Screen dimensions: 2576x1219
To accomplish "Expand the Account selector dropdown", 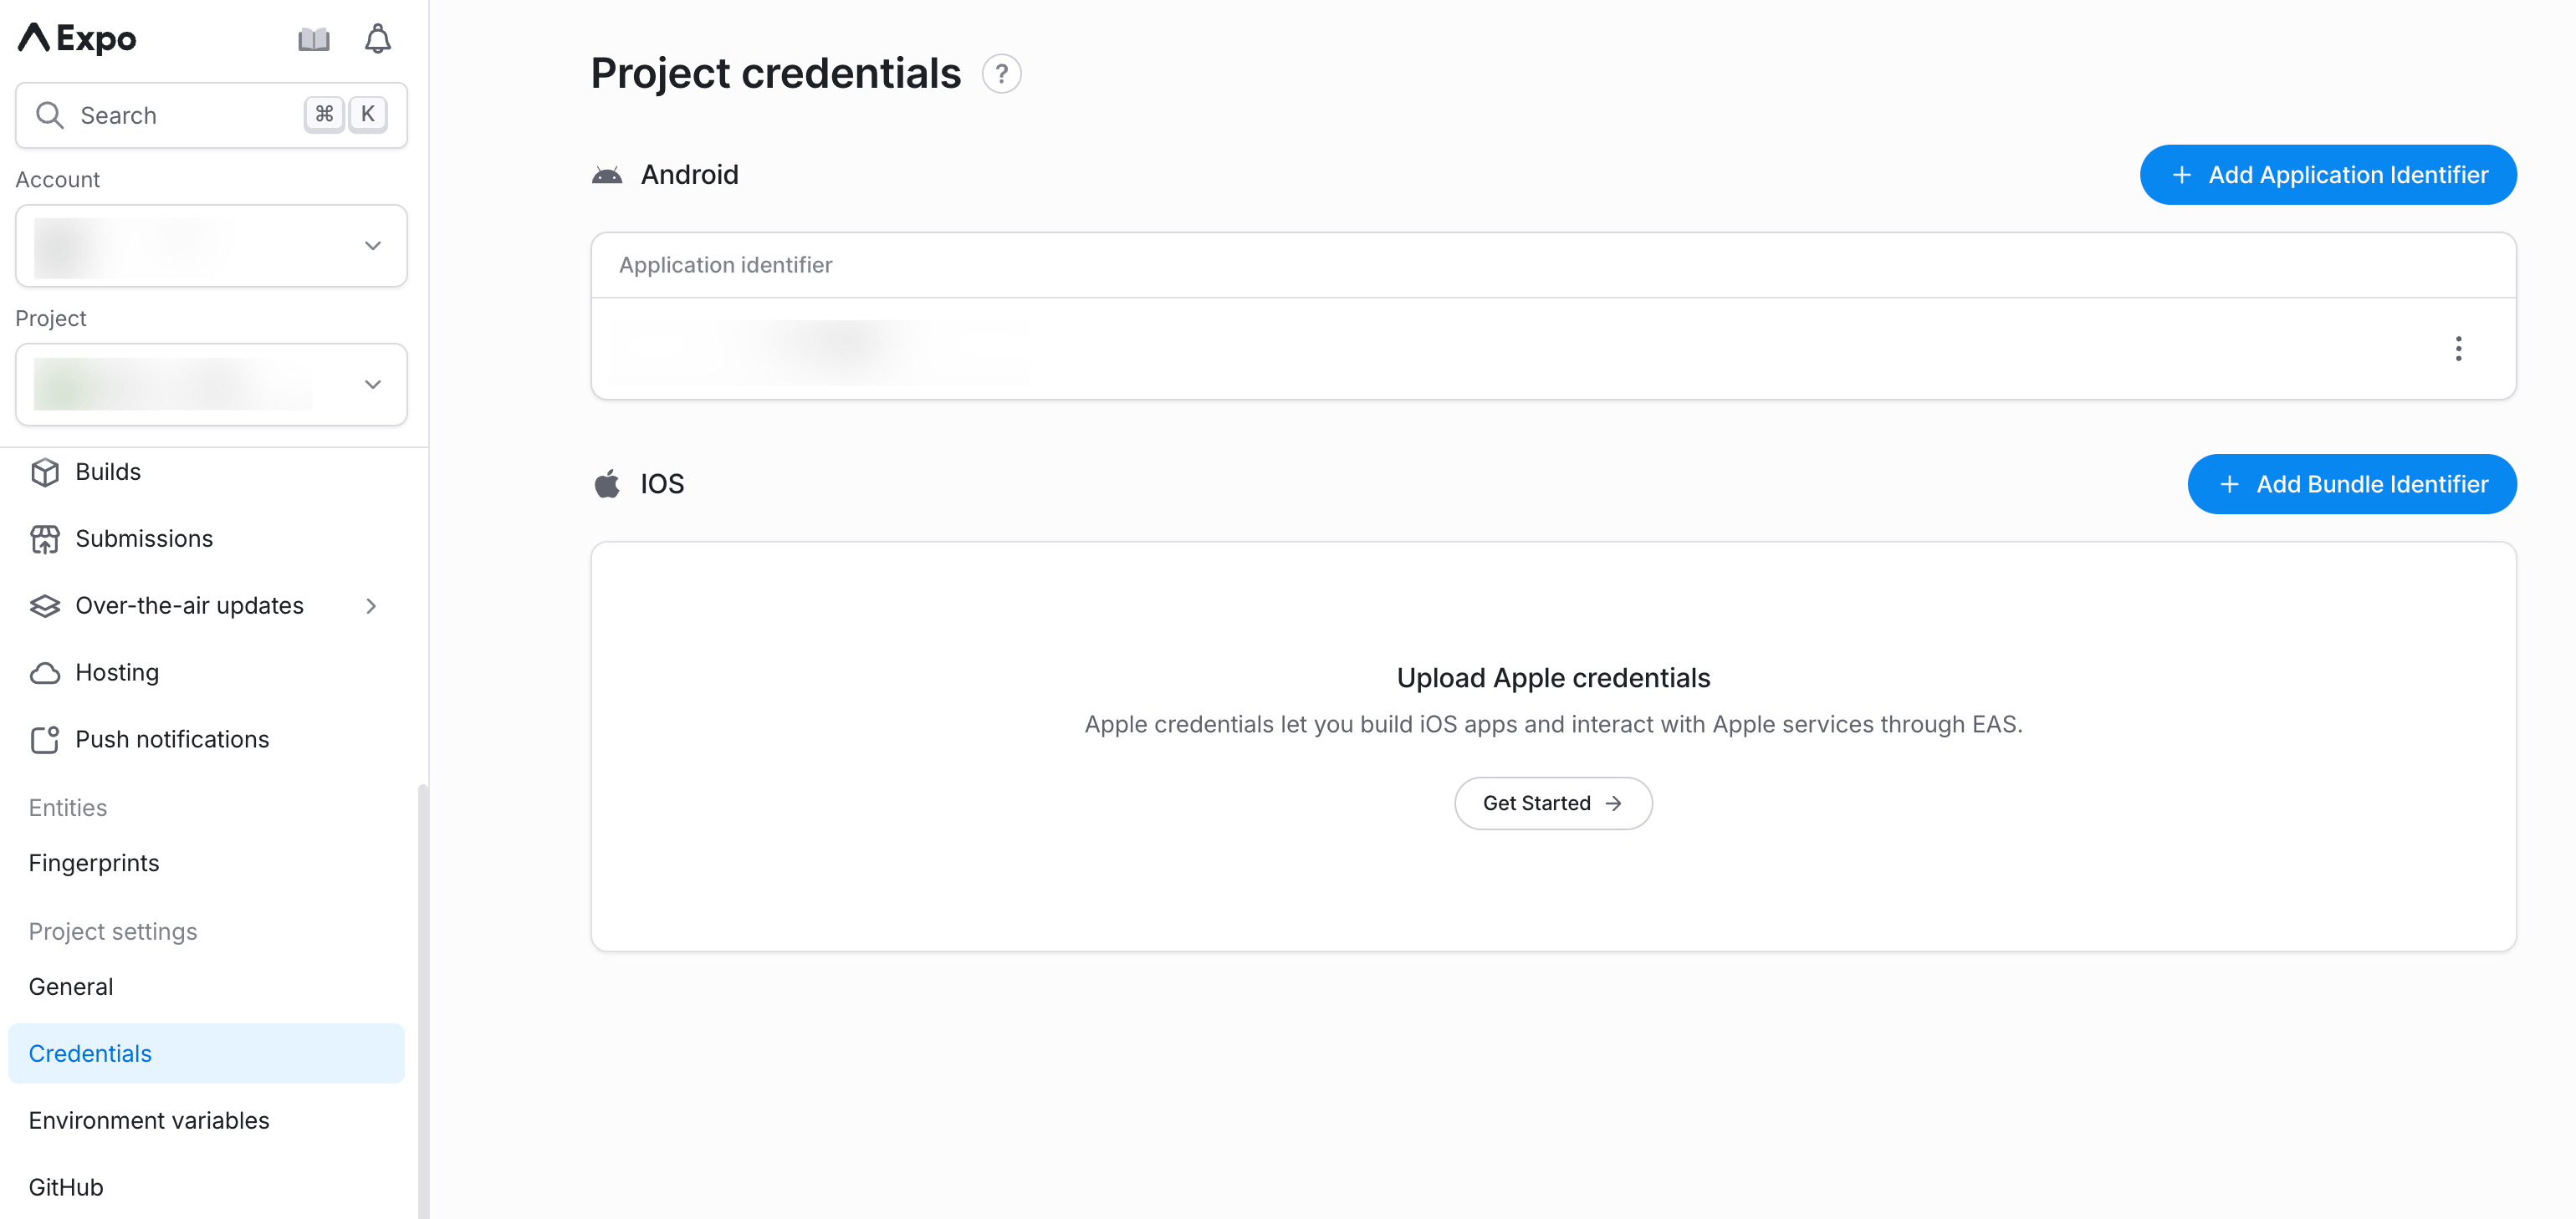I will point(372,245).
